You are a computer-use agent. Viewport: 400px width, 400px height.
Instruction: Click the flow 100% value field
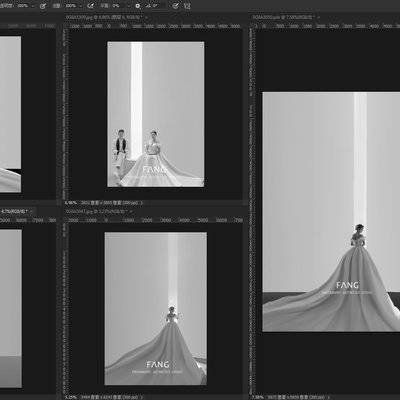[x=71, y=6]
